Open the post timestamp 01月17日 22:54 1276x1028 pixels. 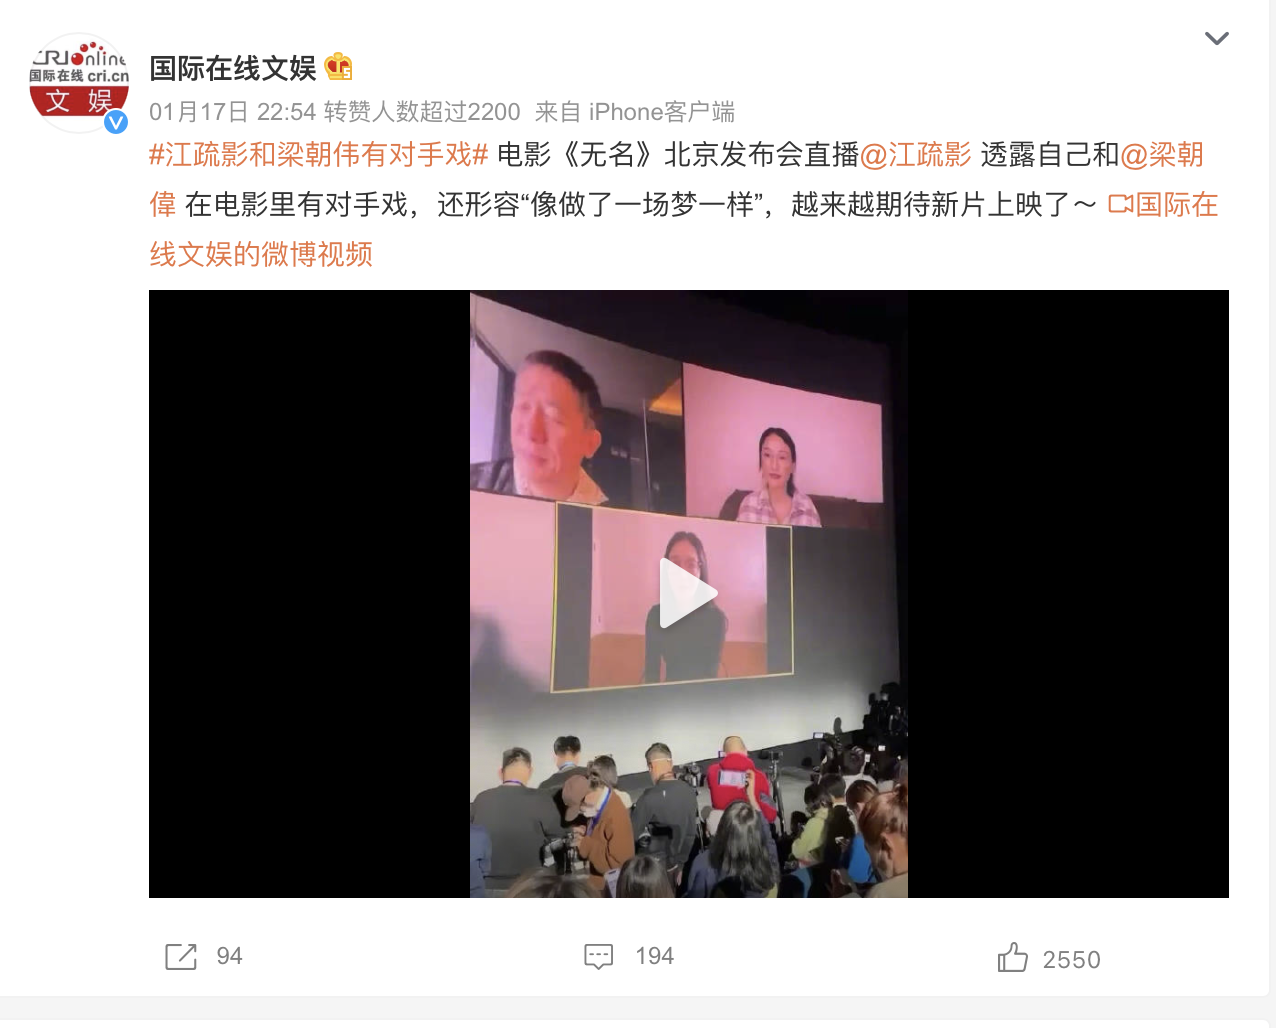(x=232, y=112)
